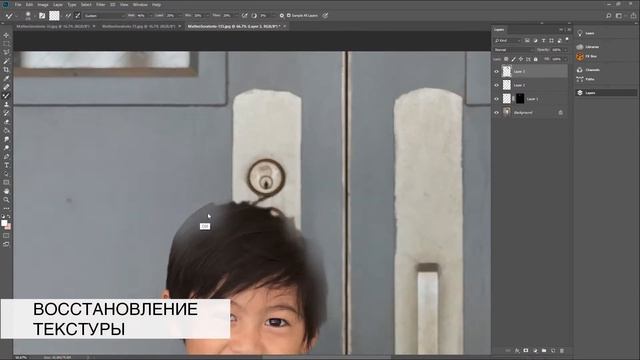Open the Filter menu
This screenshot has height=360, width=640.
pos(100,4)
